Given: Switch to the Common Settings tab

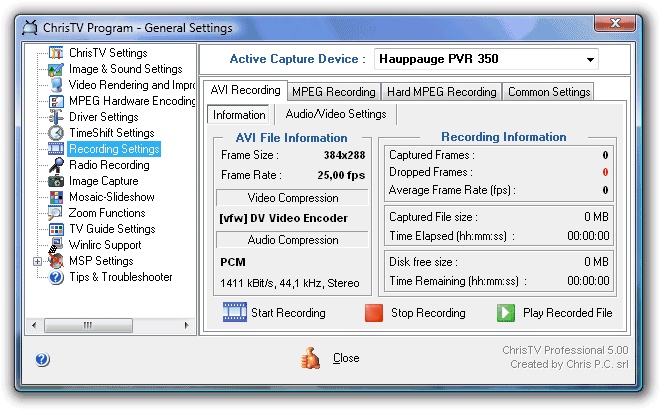Looking at the screenshot, I should [549, 91].
